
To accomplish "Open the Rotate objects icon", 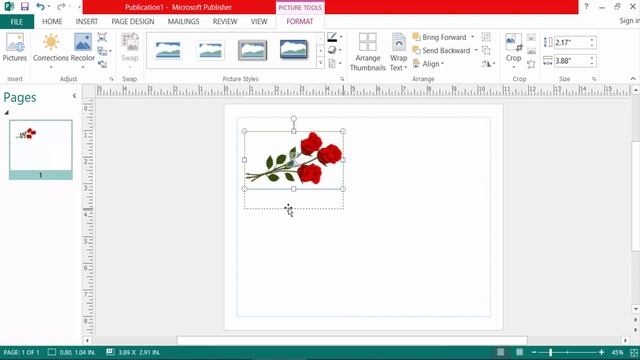I will [487, 64].
